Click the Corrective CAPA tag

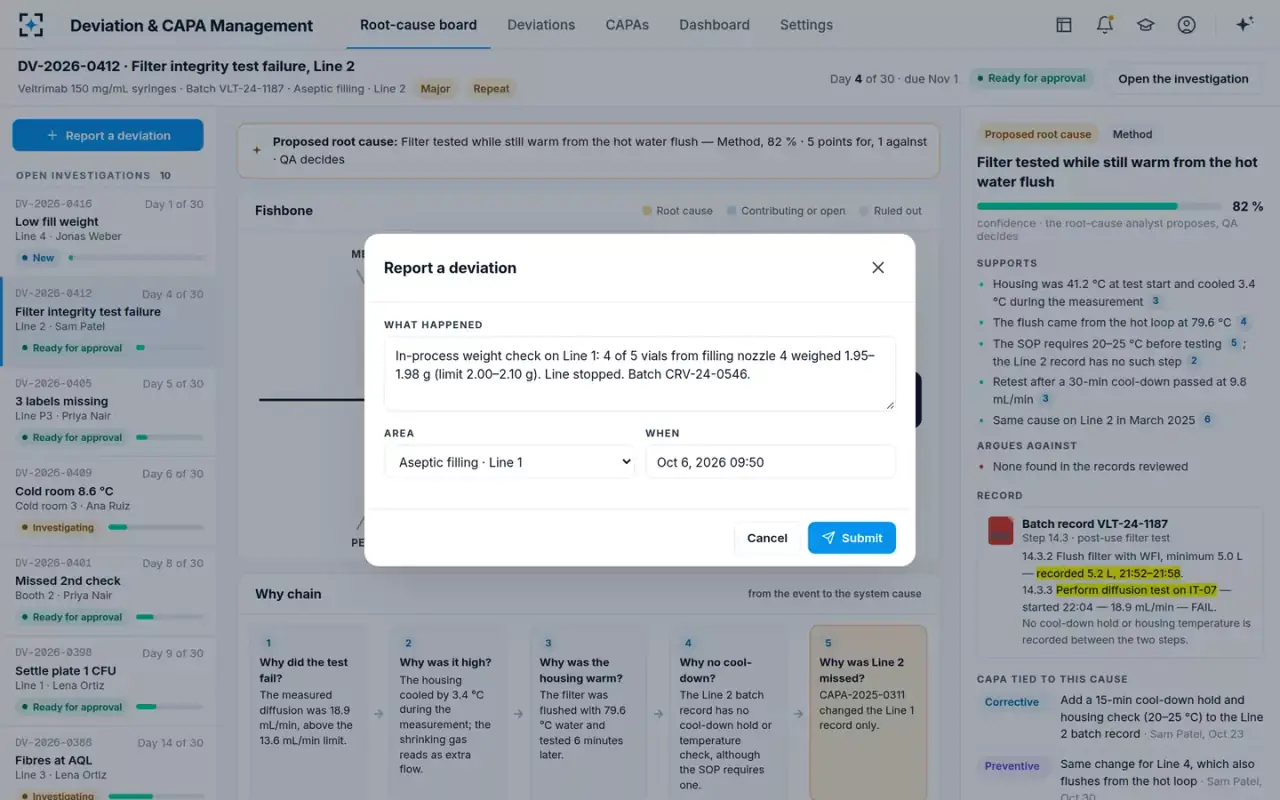[x=1012, y=702]
